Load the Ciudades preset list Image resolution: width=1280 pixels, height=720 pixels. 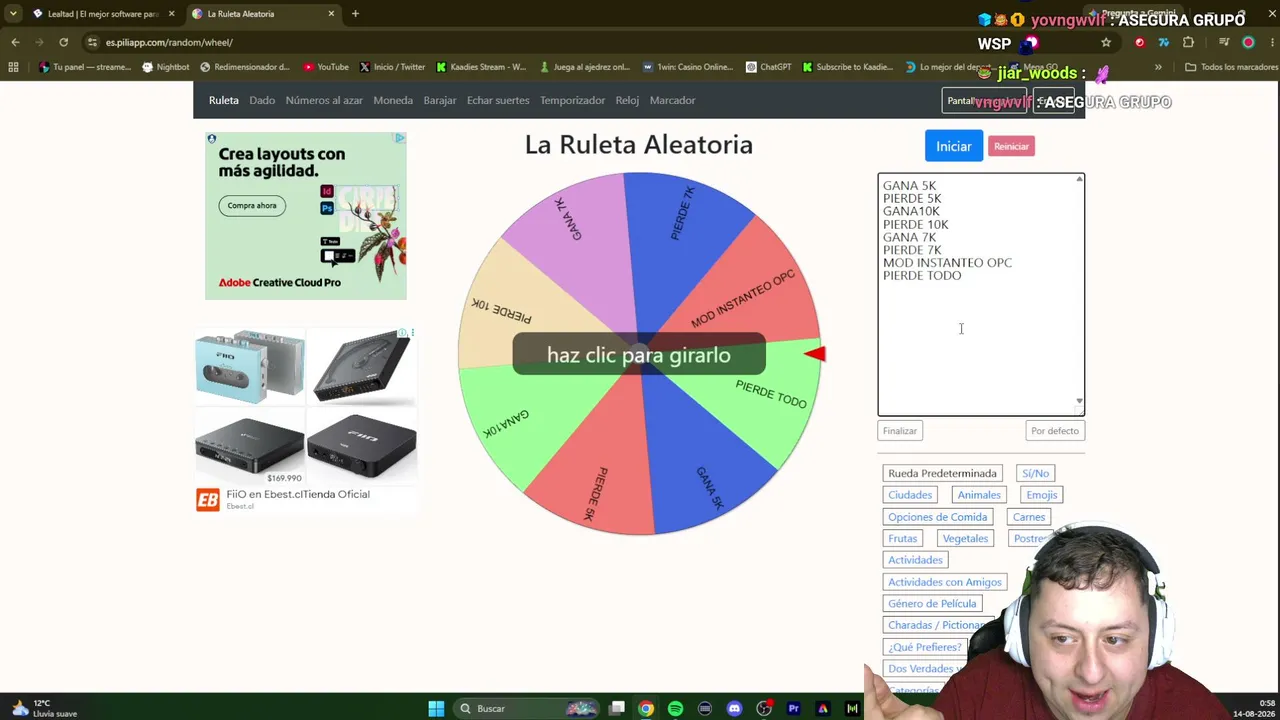pyautogui.click(x=910, y=495)
